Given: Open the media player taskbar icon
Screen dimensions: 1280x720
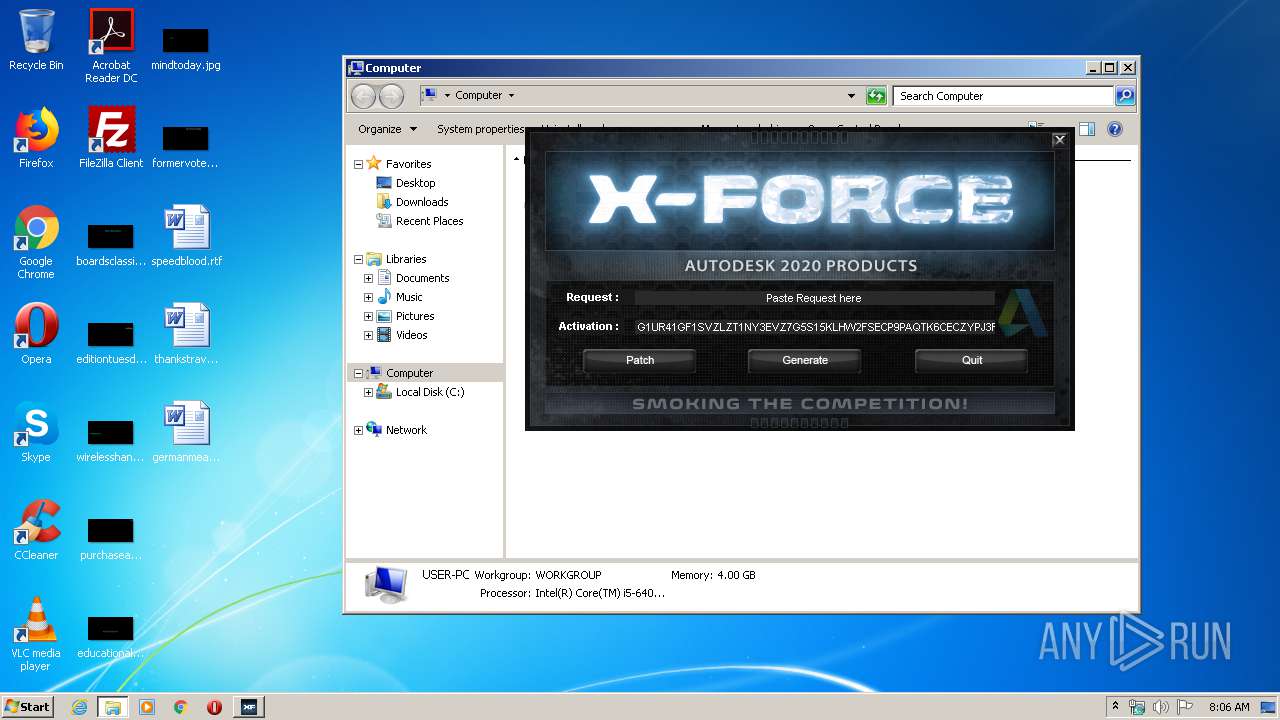Looking at the screenshot, I should (147, 707).
